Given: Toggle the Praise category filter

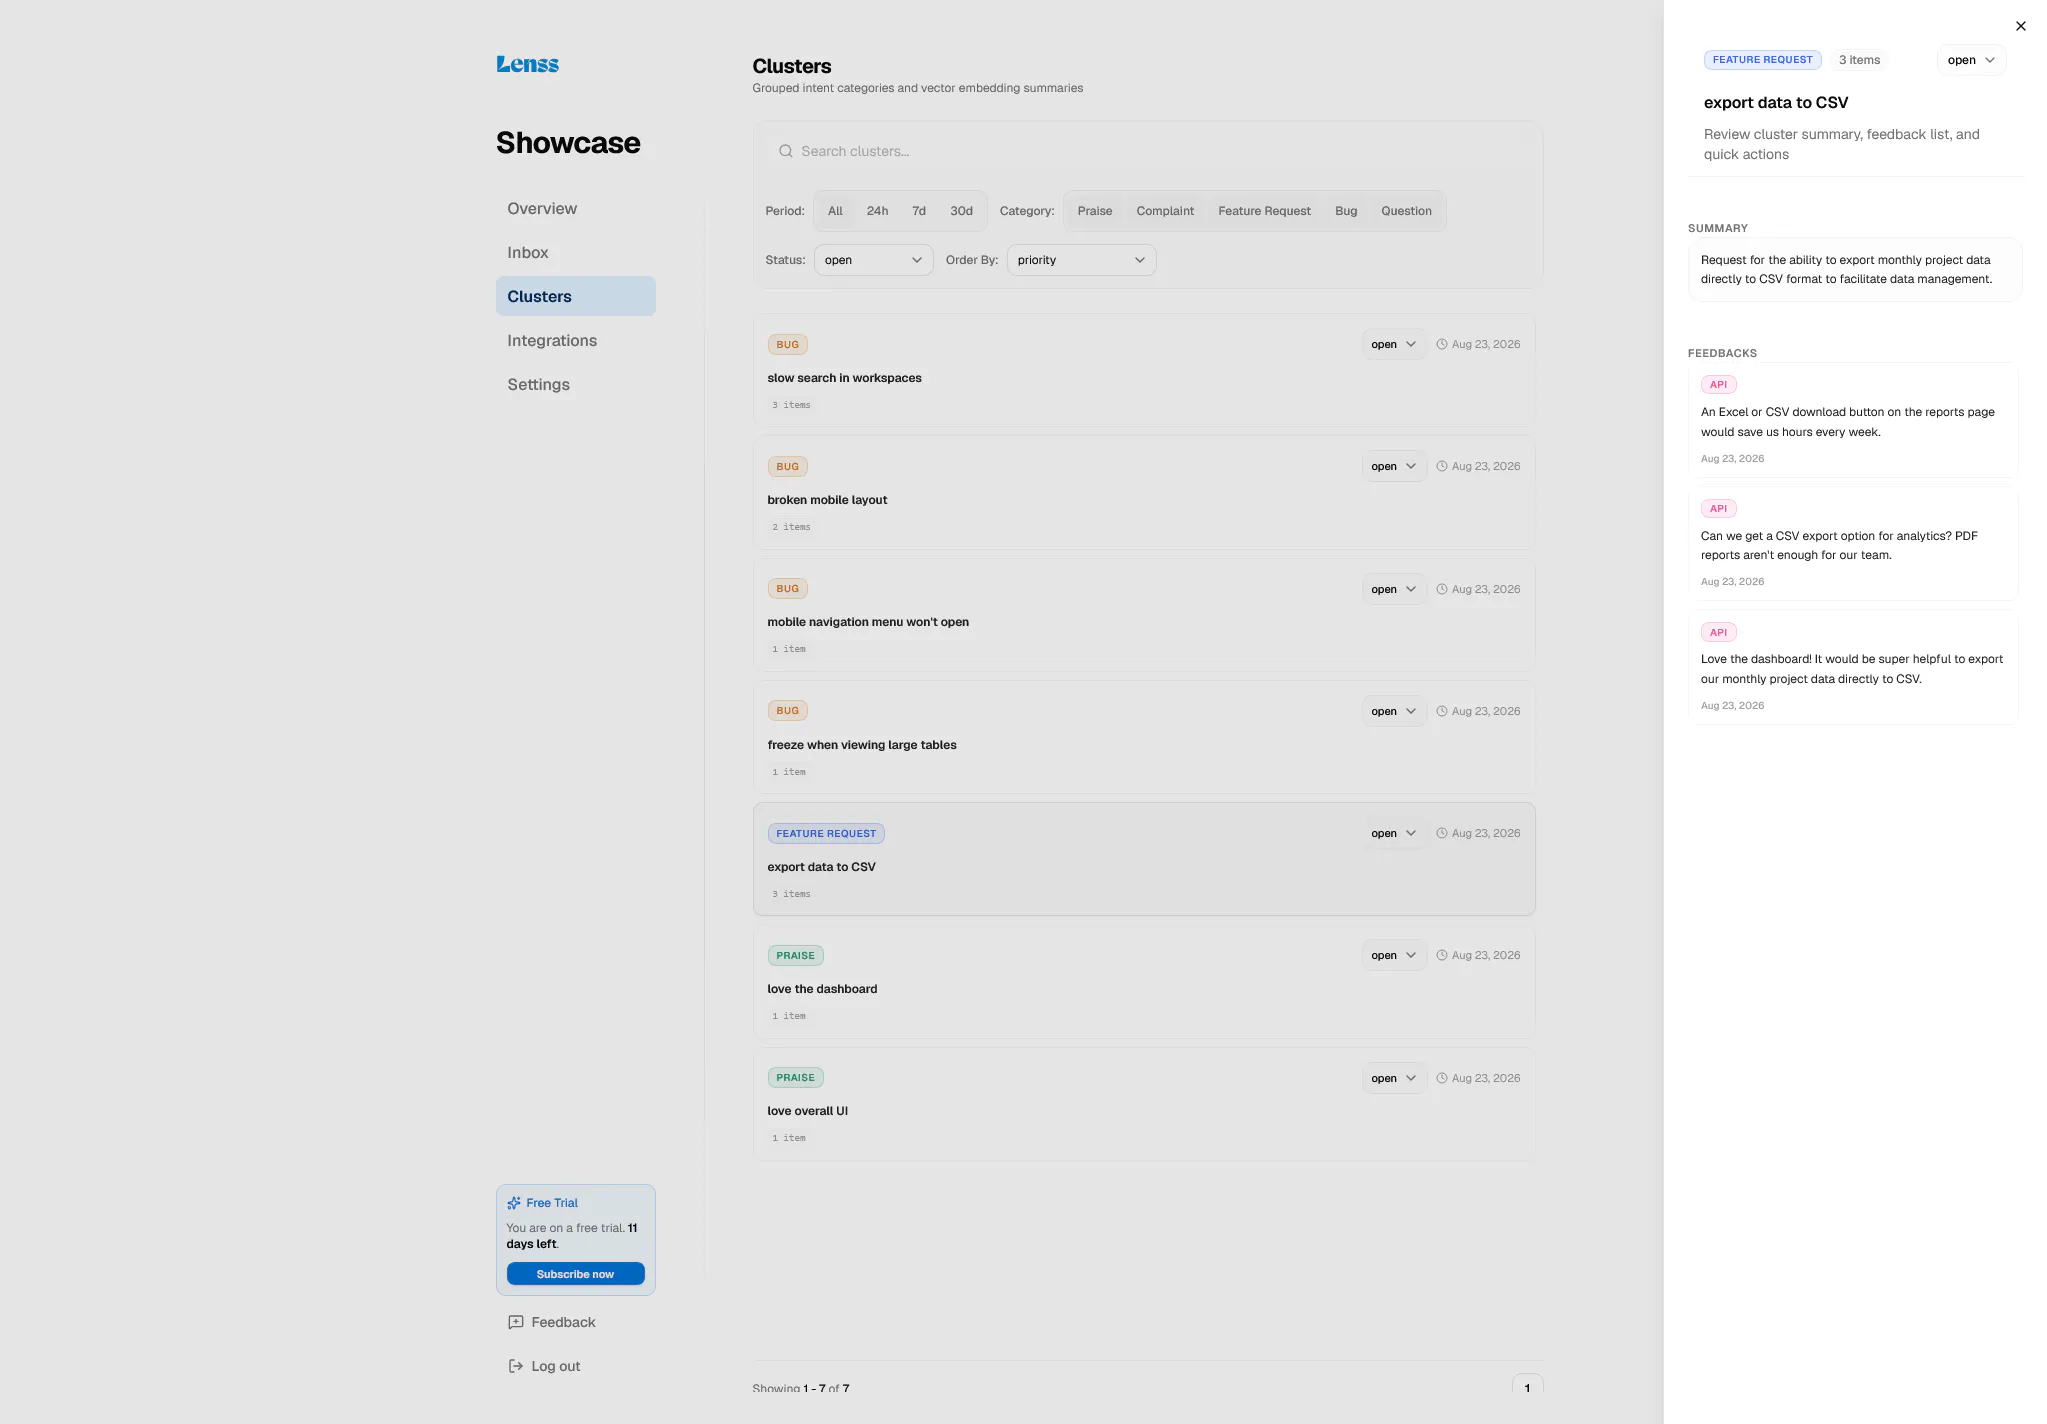Looking at the screenshot, I should pos(1095,211).
